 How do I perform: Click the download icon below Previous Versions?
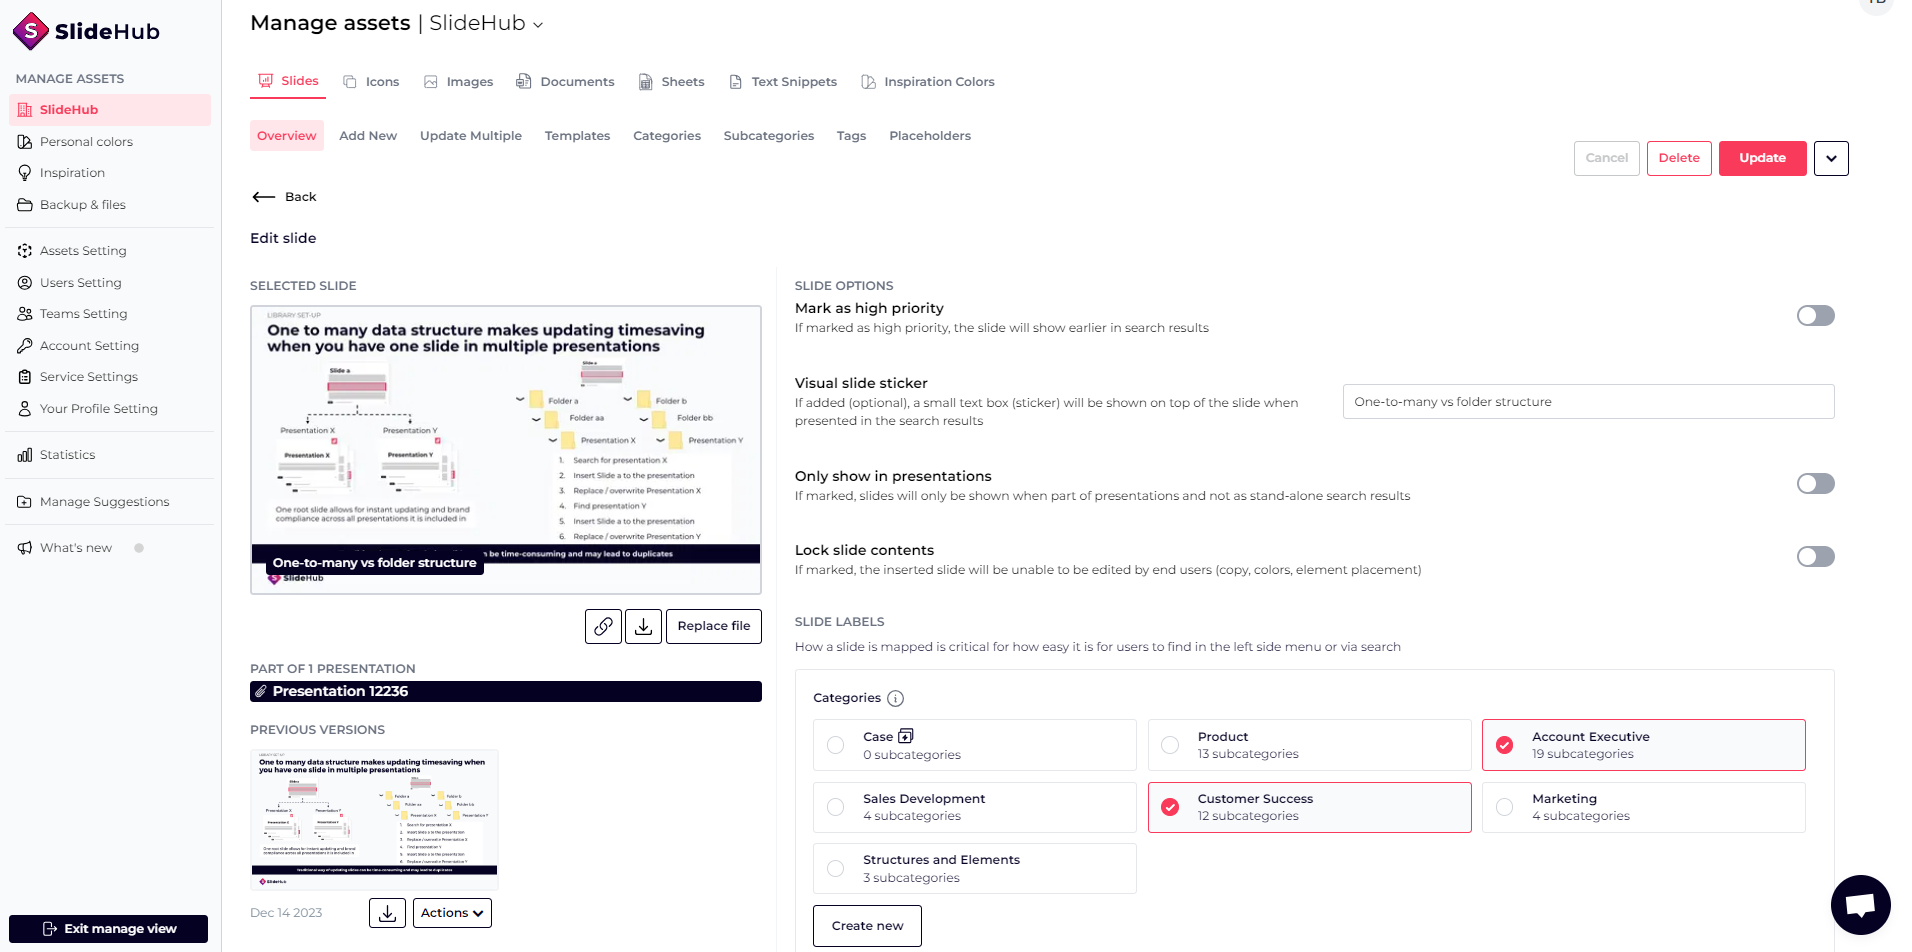387,912
